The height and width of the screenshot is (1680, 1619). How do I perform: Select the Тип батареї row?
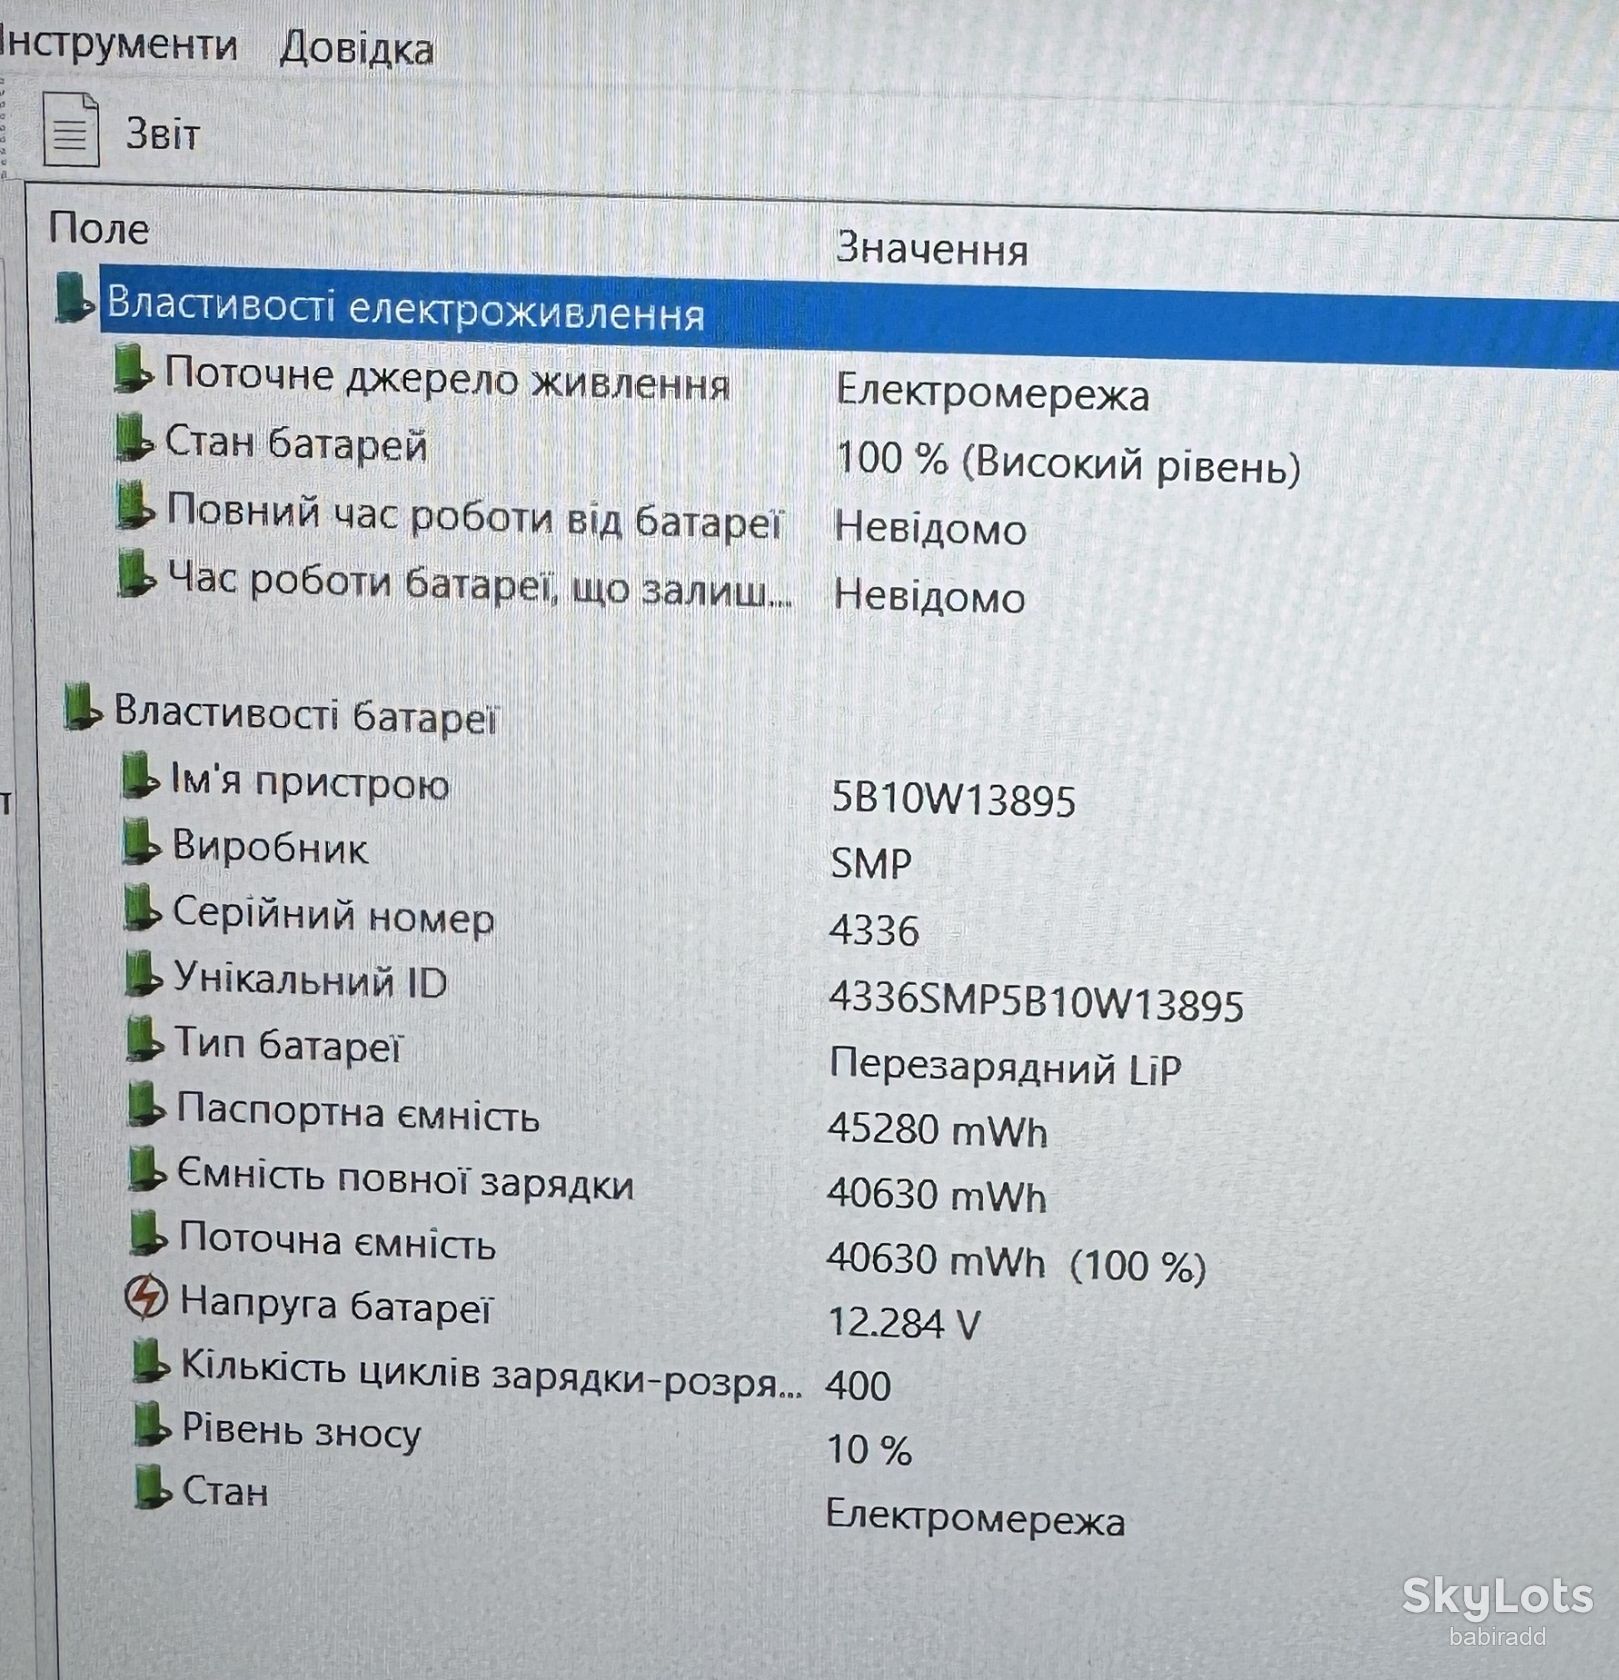[x=288, y=1046]
